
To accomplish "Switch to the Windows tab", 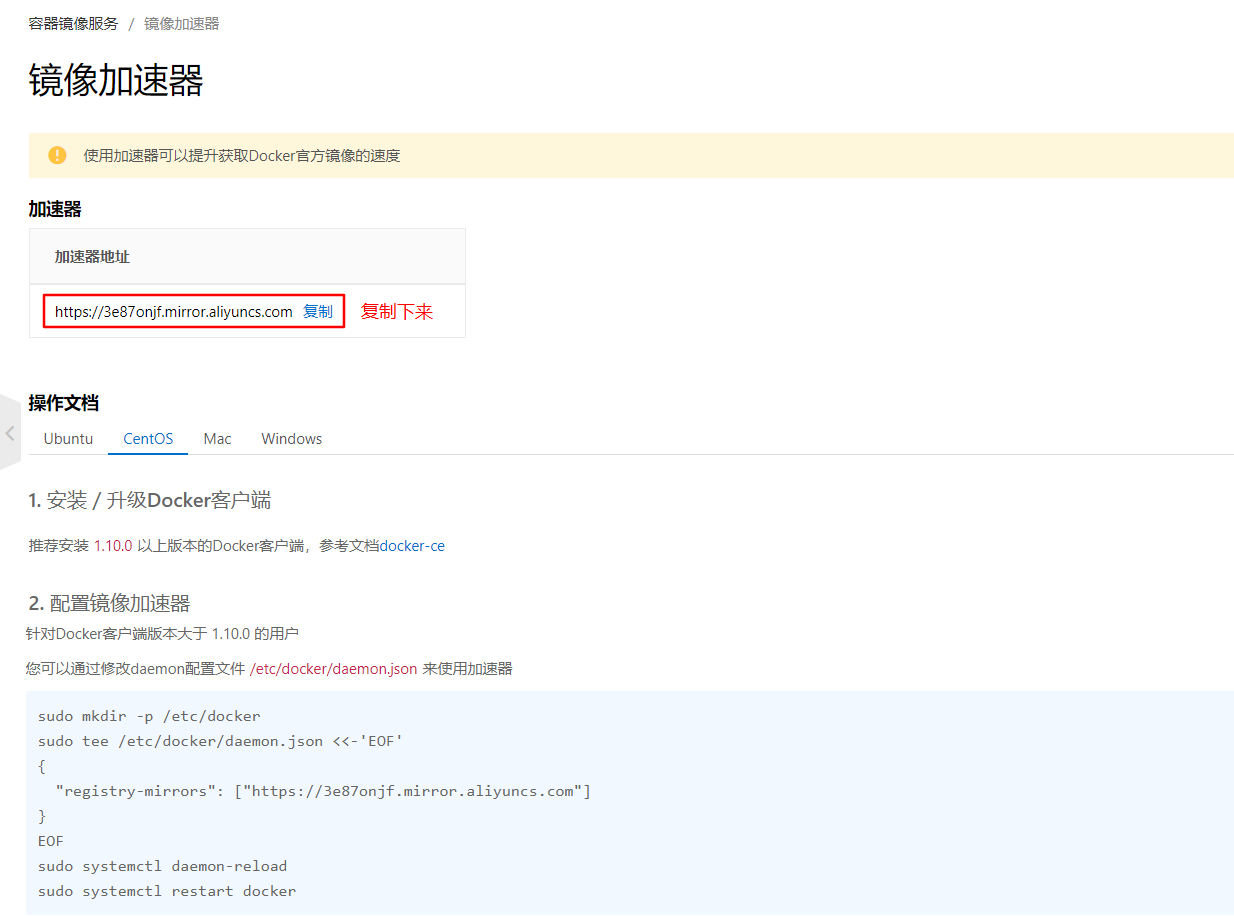I will [x=291, y=438].
